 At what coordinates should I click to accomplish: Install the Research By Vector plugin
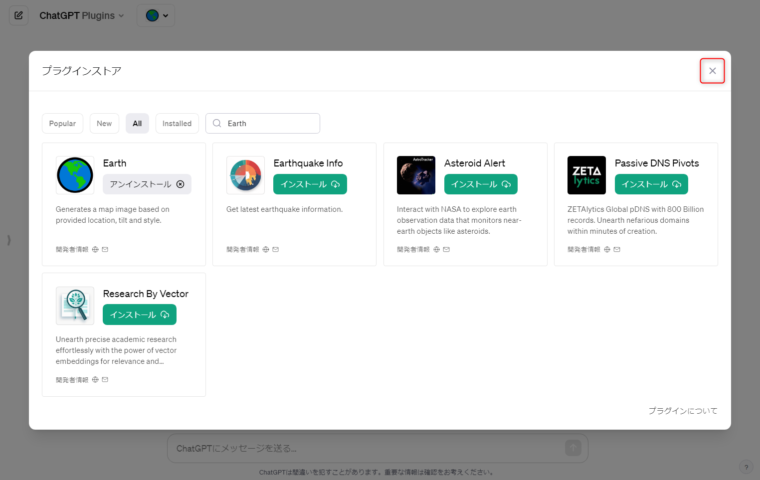(140, 315)
